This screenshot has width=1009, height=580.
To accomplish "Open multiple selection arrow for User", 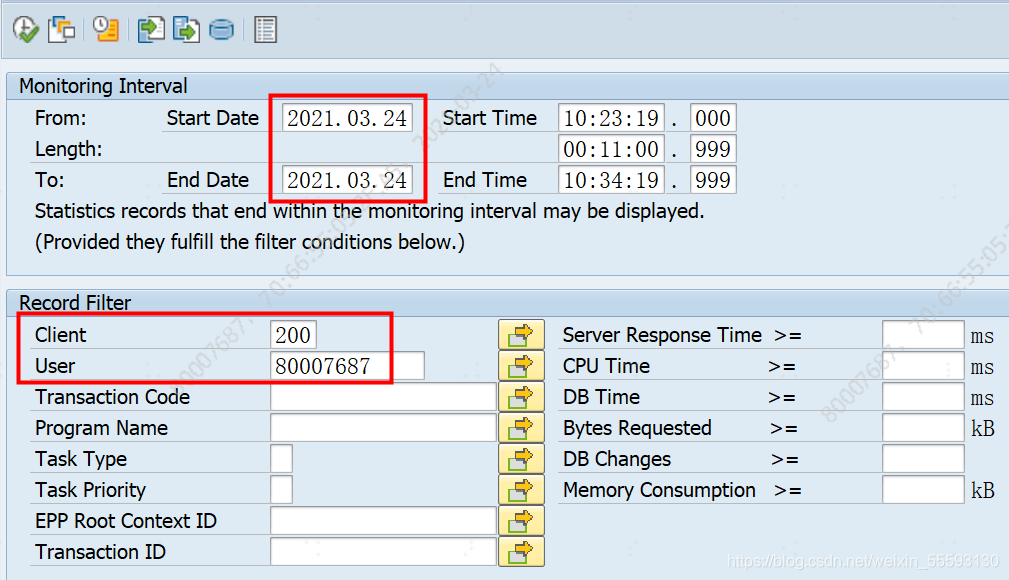I will (521, 366).
